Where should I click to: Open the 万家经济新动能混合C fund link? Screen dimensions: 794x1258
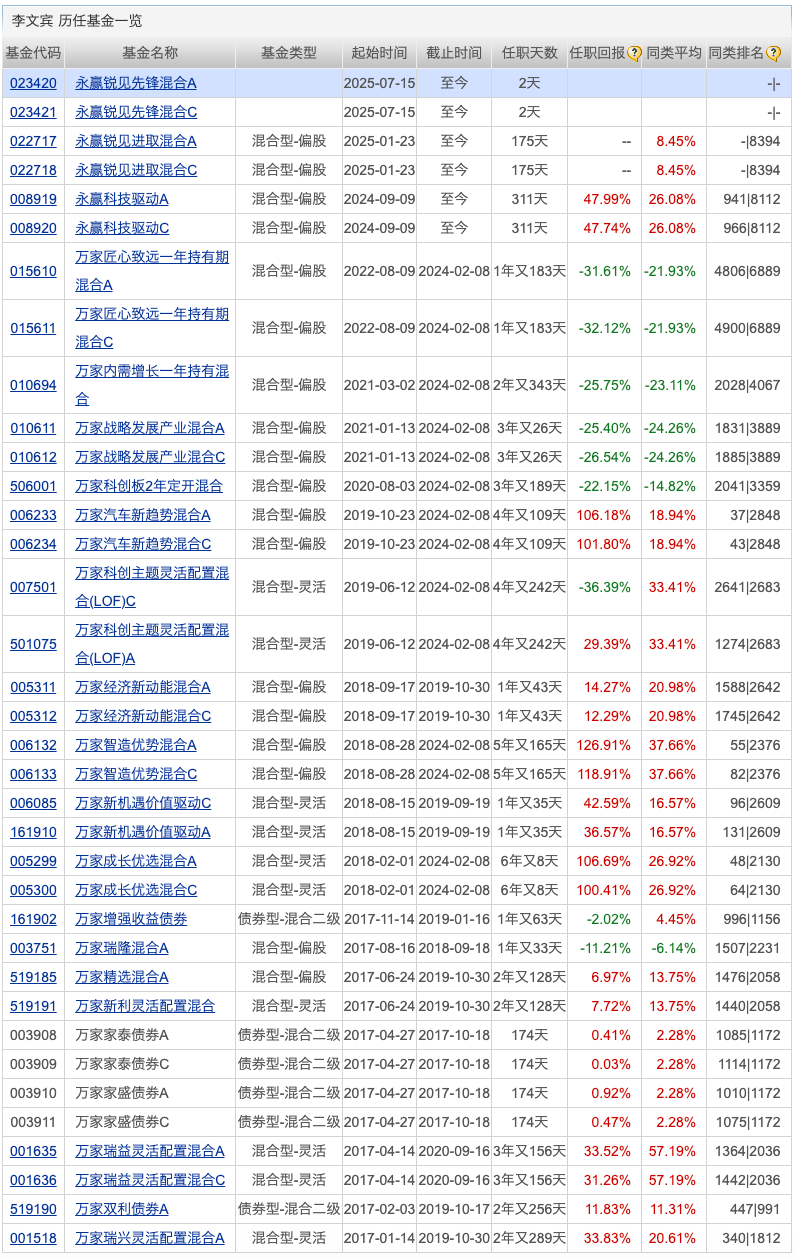click(x=143, y=716)
